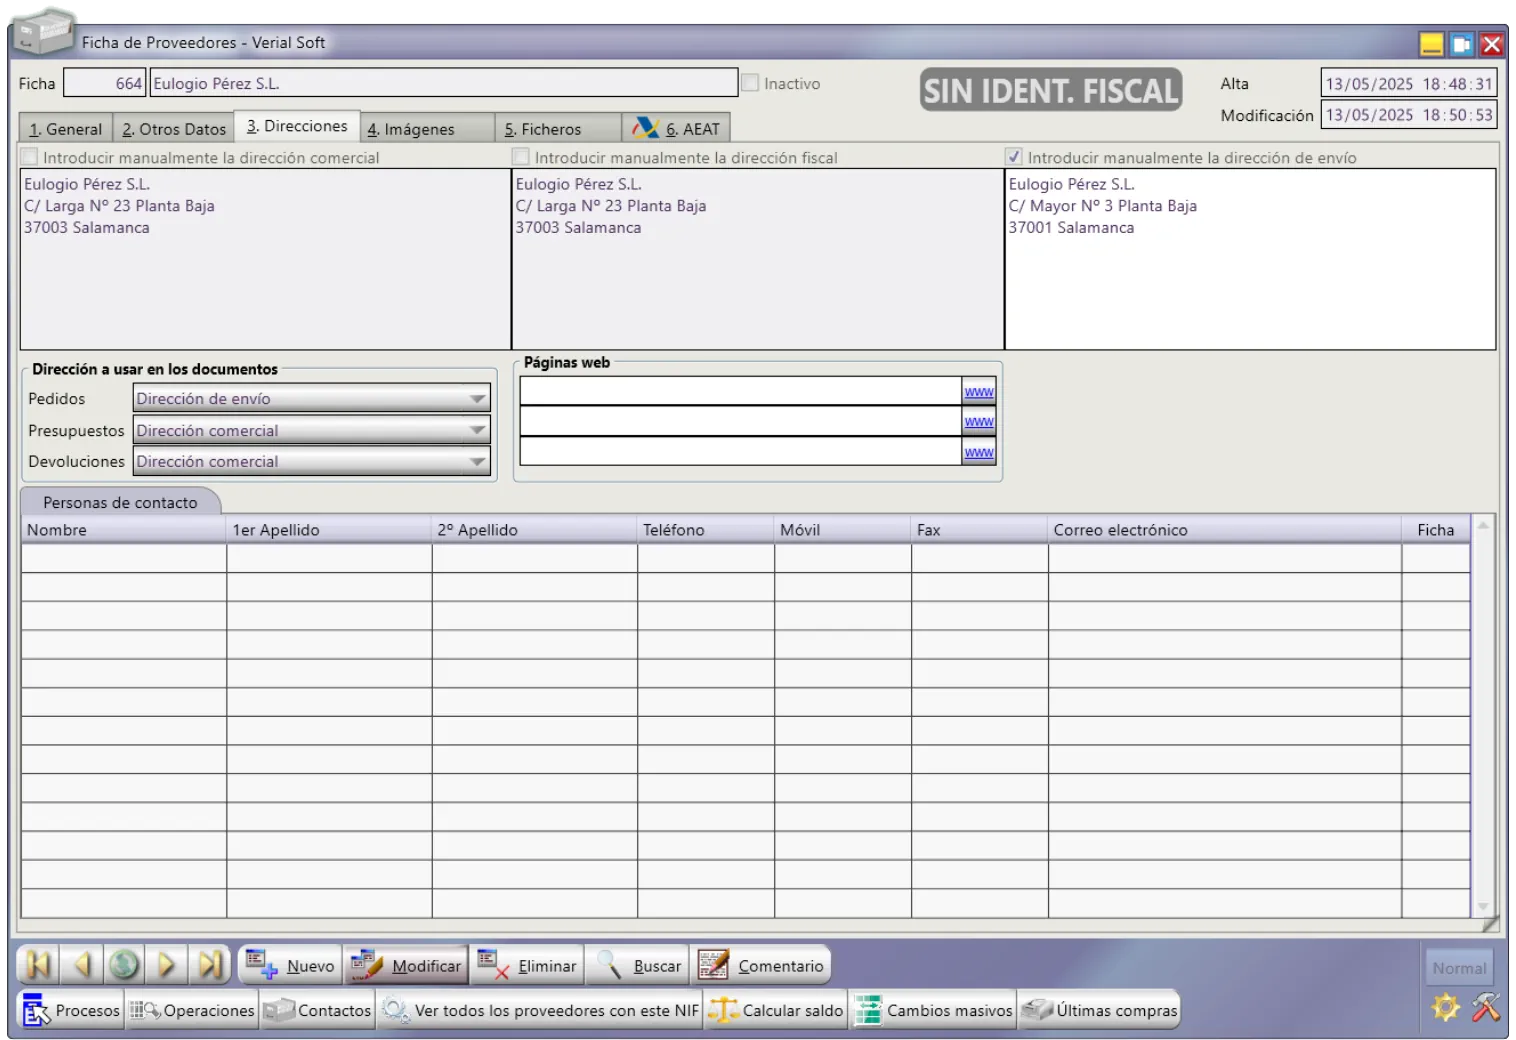Open the Presupuestos address dropdown

tap(477, 431)
